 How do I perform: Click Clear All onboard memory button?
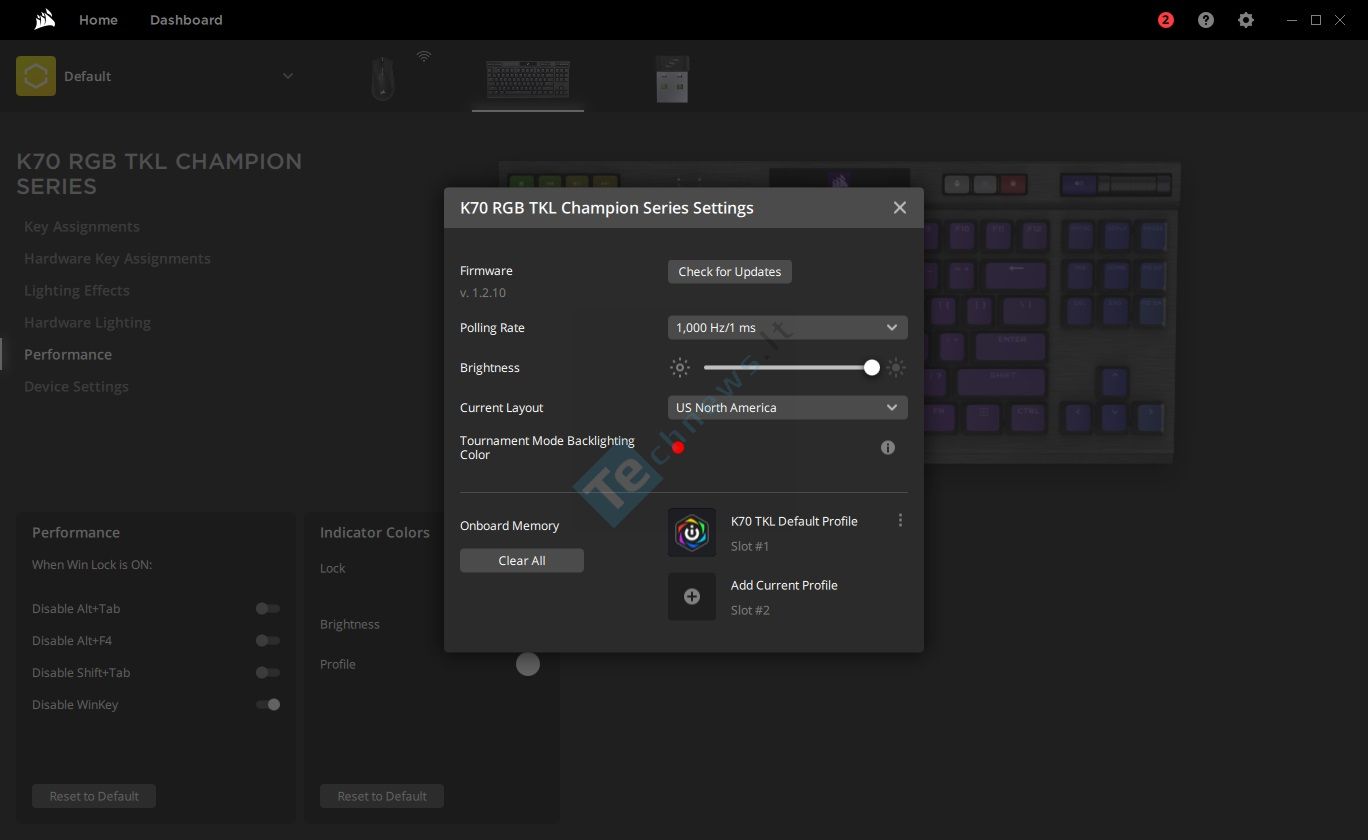pyautogui.click(x=522, y=561)
